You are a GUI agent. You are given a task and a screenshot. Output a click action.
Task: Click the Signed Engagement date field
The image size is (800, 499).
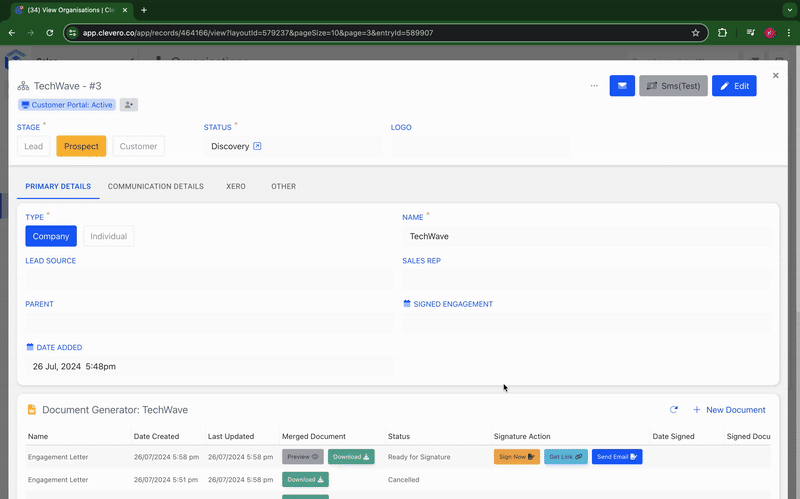pos(586,323)
